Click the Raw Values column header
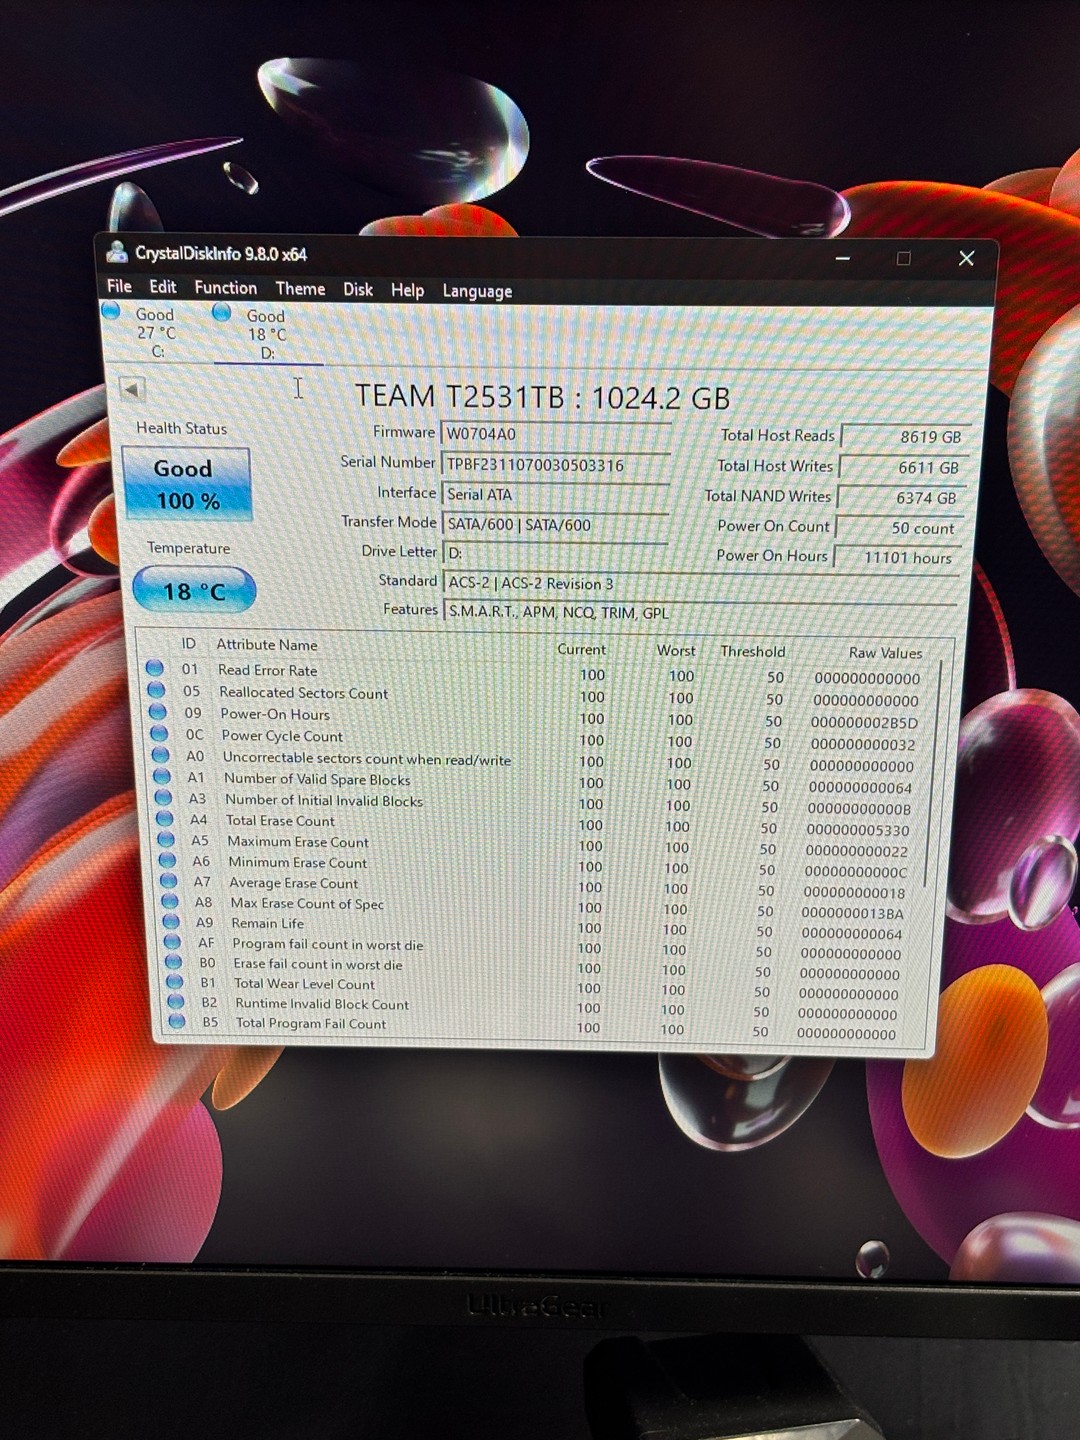The height and width of the screenshot is (1440, 1080). (885, 653)
